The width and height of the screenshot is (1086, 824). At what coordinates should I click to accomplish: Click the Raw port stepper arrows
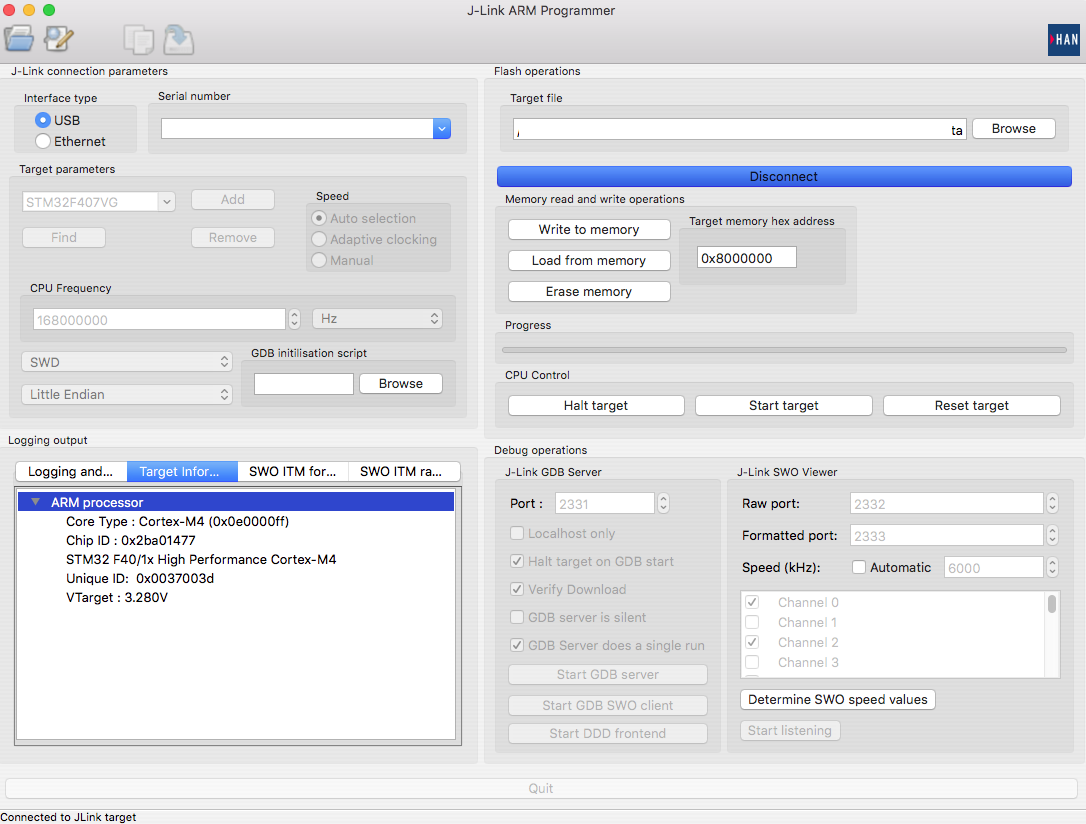click(1053, 503)
